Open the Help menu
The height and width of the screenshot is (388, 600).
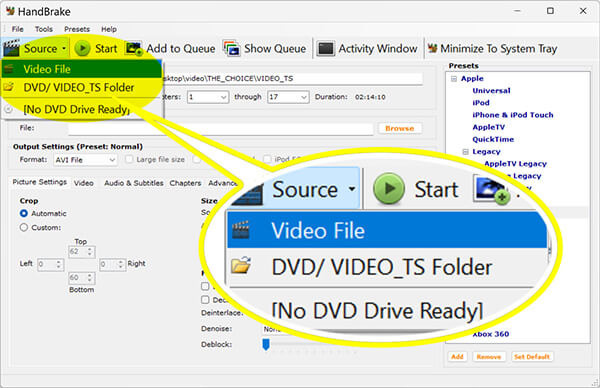(109, 29)
